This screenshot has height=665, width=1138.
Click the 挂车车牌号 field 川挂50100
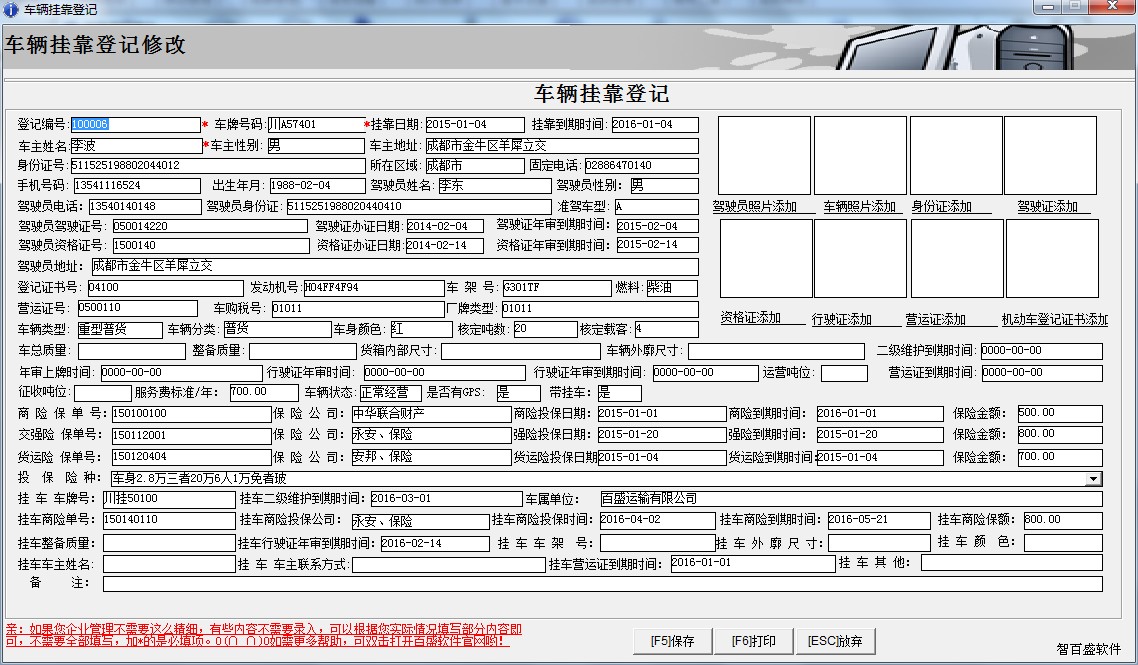169,499
